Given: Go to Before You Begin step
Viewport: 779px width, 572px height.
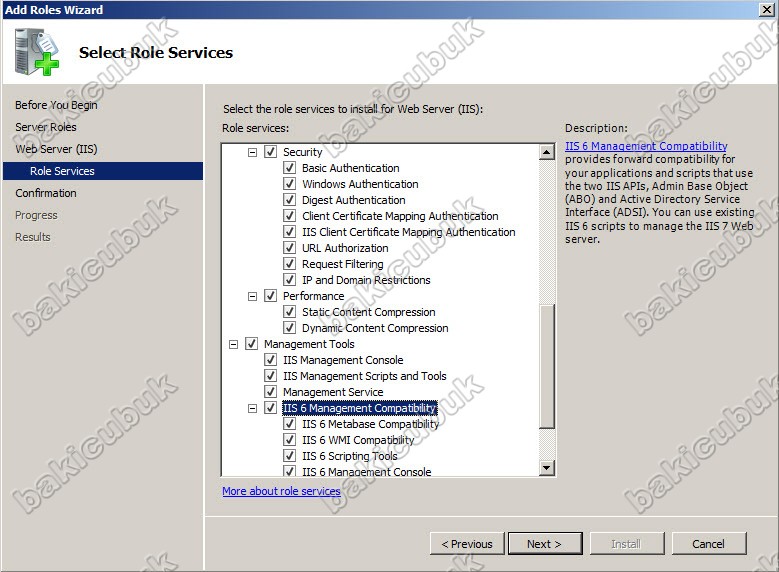Looking at the screenshot, I should [56, 105].
